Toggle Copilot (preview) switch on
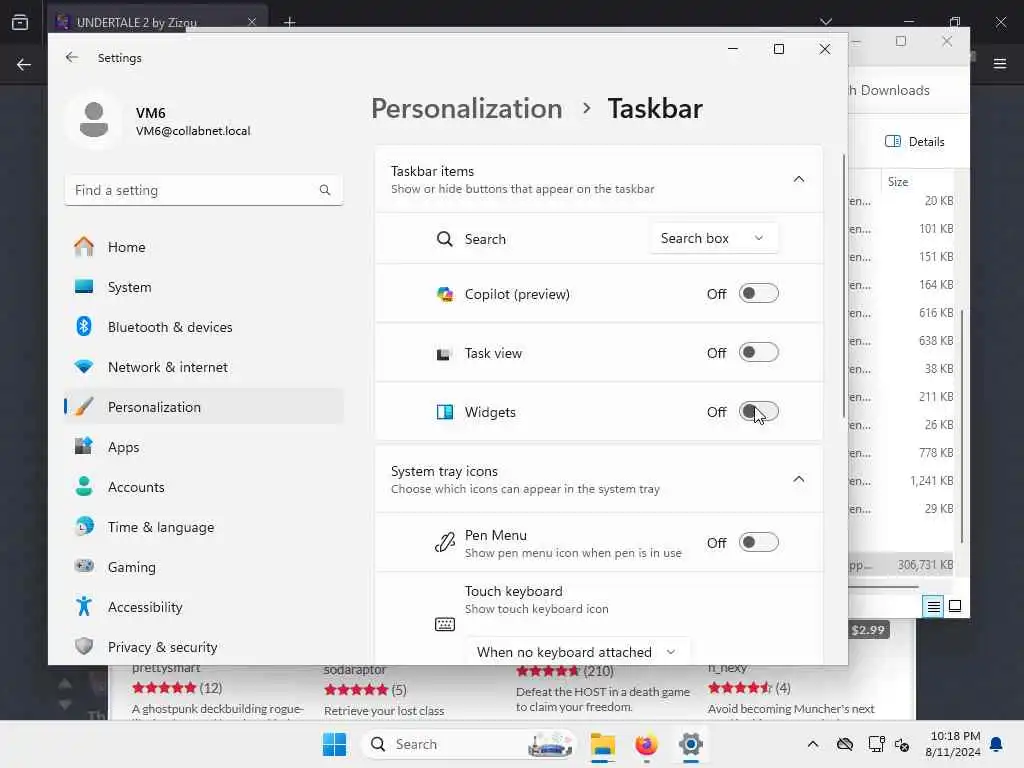The width and height of the screenshot is (1024, 768). coord(758,293)
